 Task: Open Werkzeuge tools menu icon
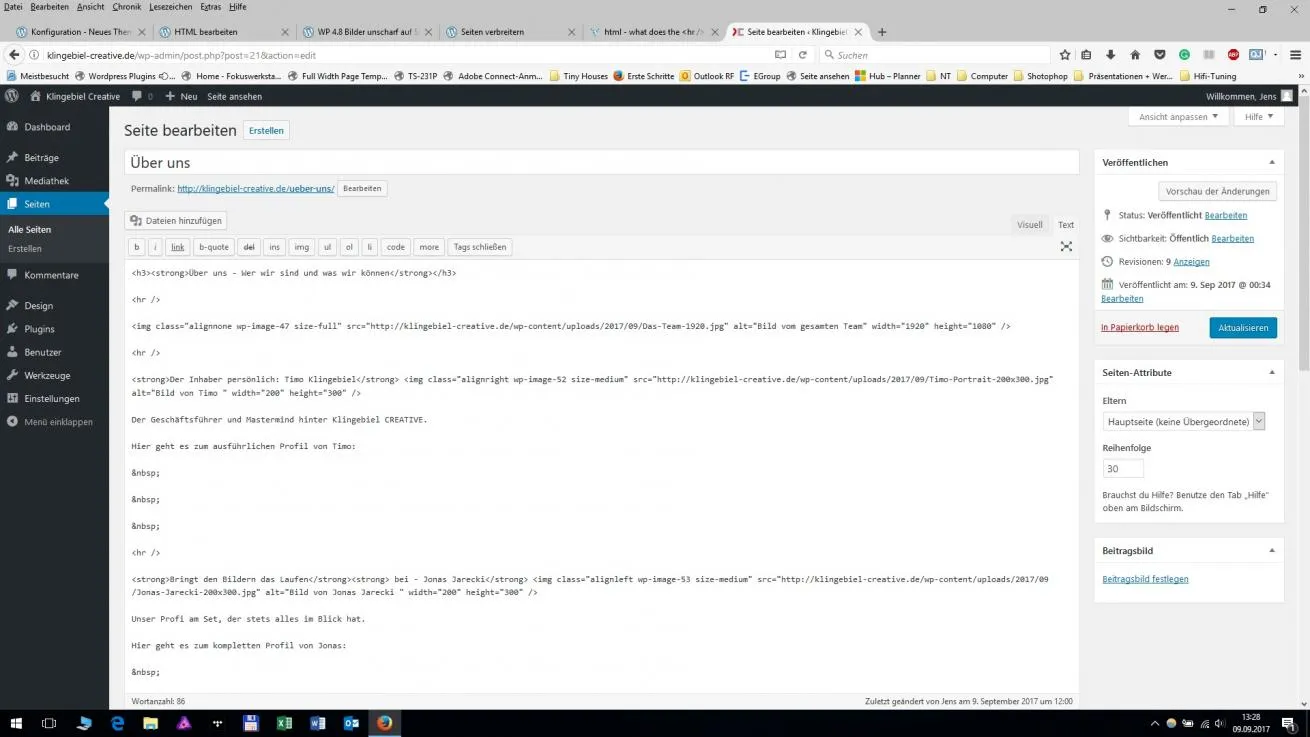pyautogui.click(x=12, y=375)
